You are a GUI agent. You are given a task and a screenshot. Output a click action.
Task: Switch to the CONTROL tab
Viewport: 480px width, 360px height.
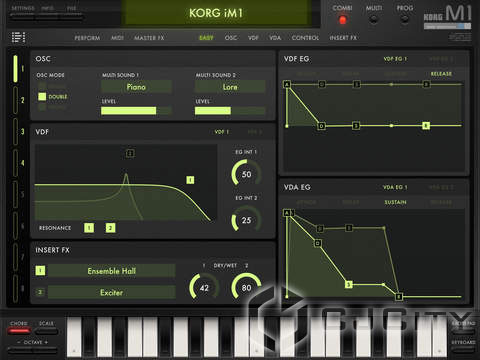[x=305, y=38]
